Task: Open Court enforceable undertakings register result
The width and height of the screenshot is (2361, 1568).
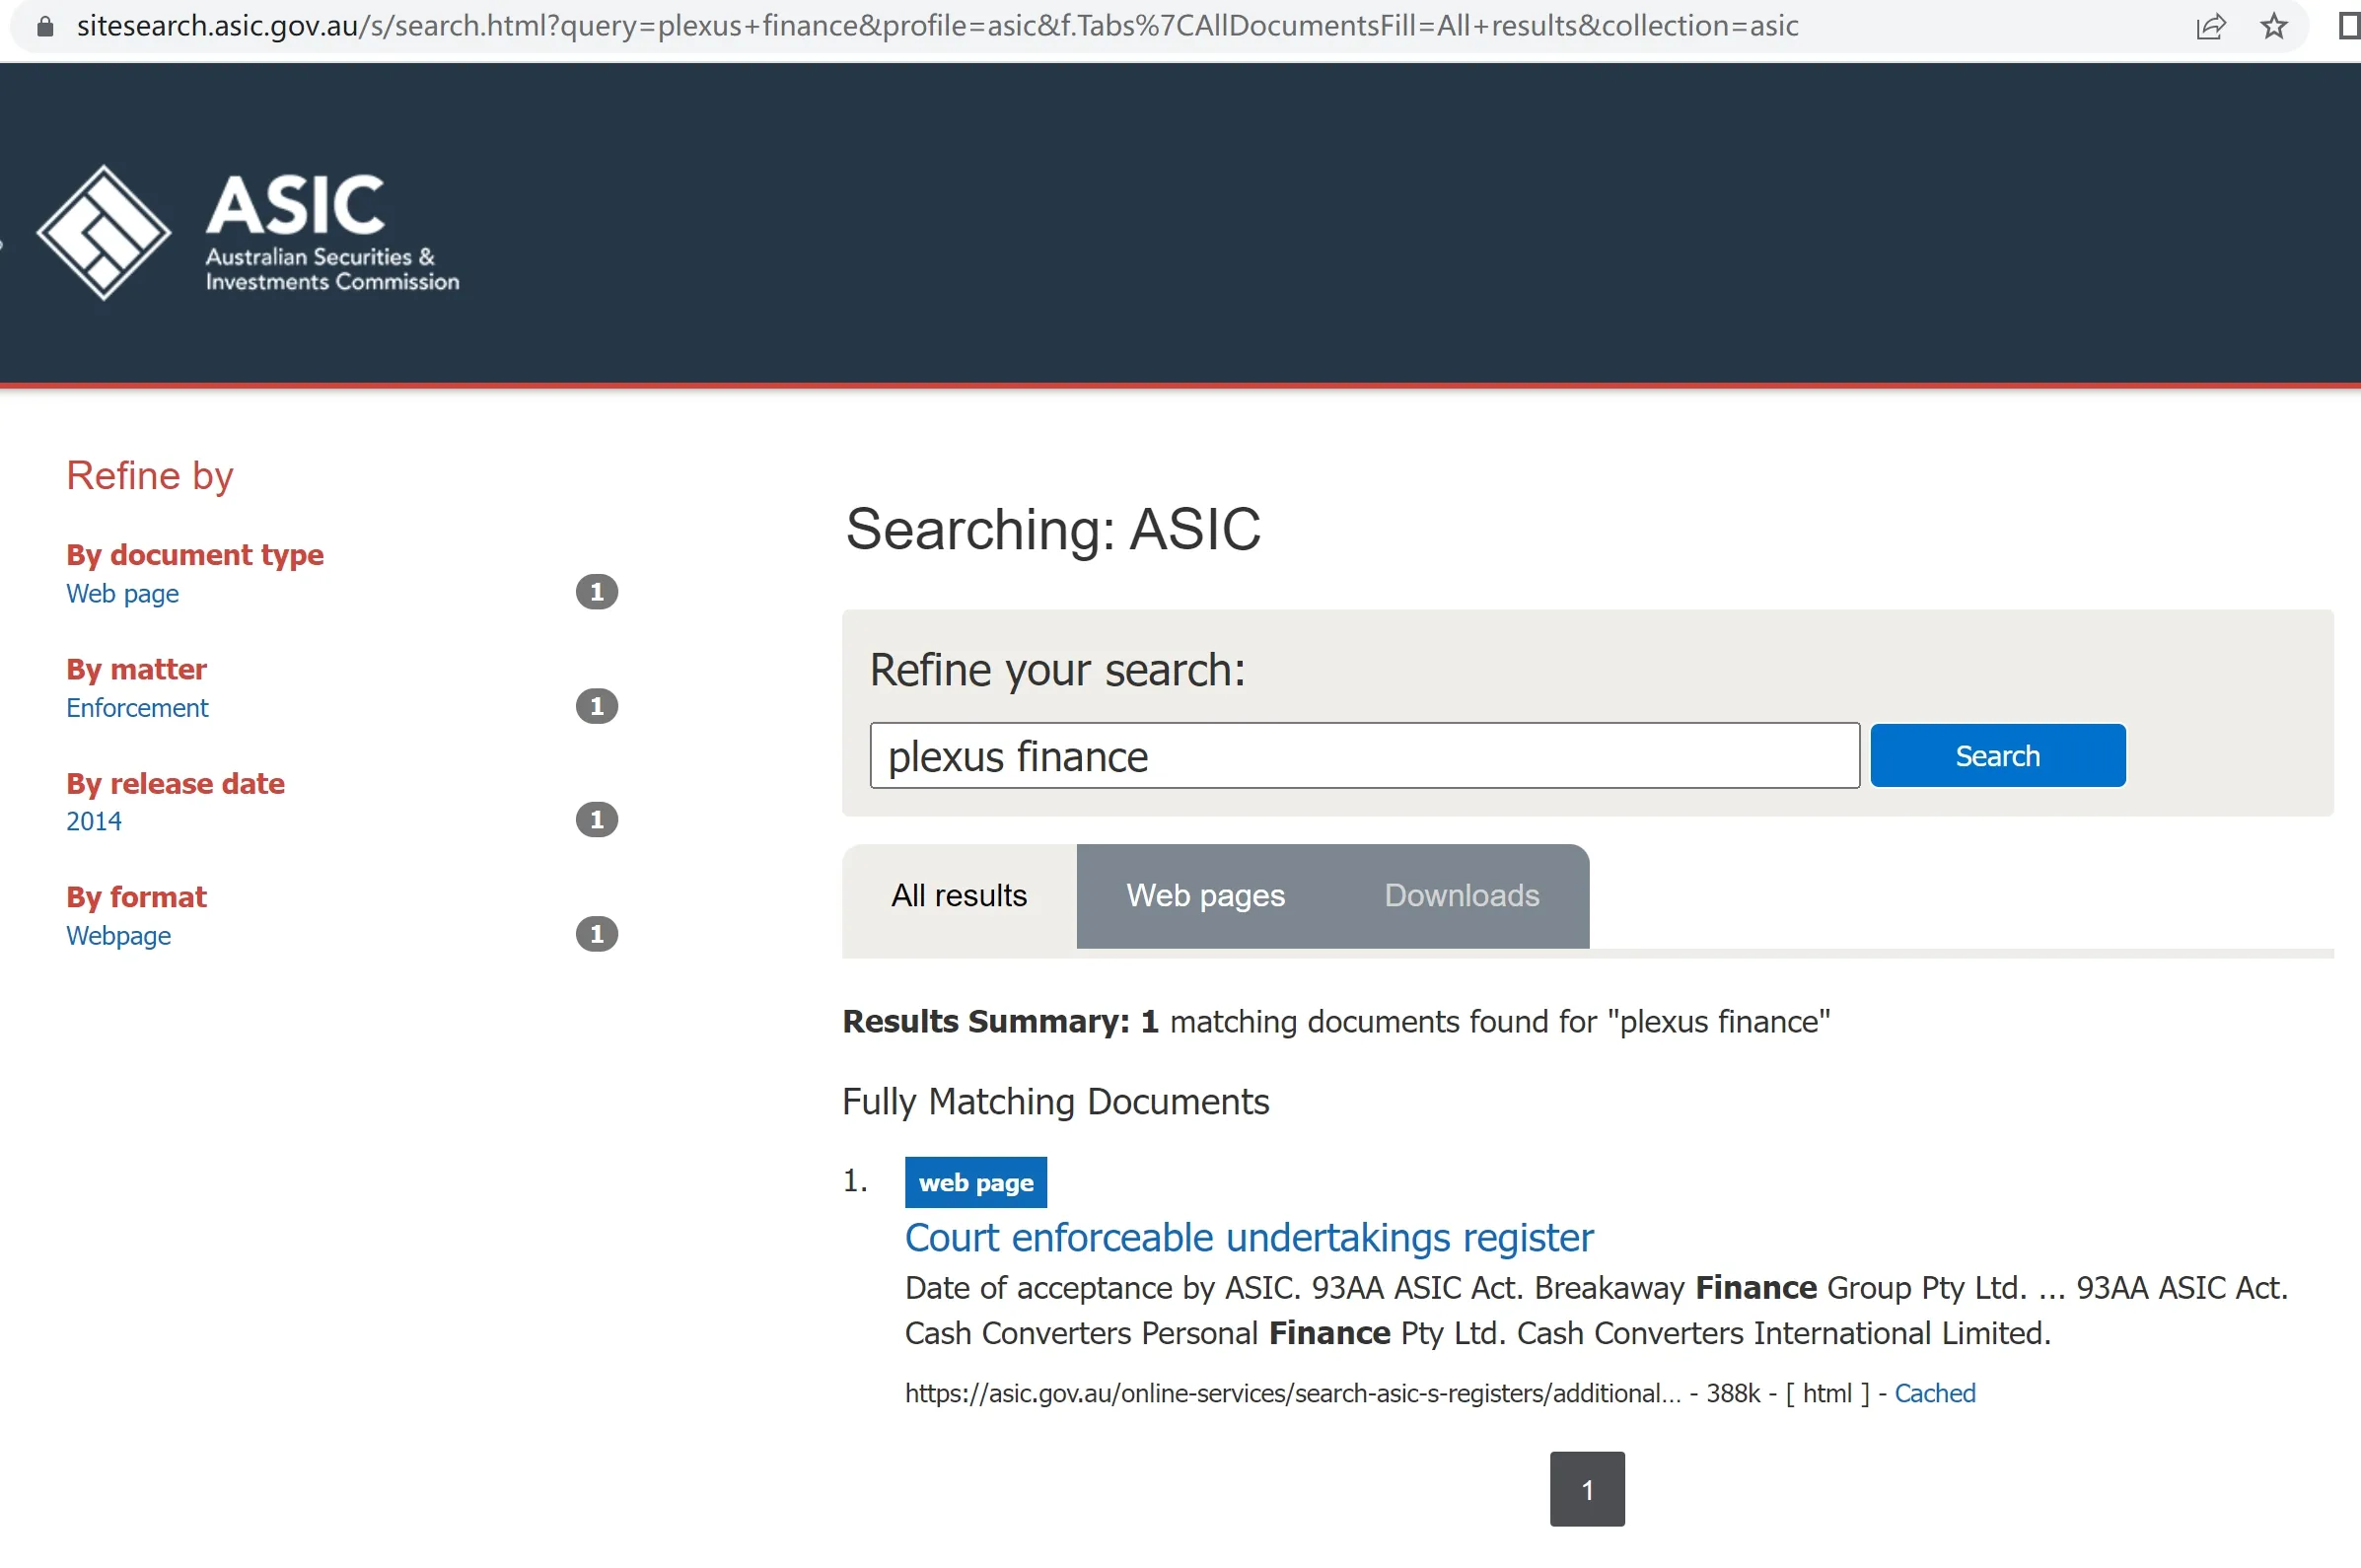Action: 1249,1238
